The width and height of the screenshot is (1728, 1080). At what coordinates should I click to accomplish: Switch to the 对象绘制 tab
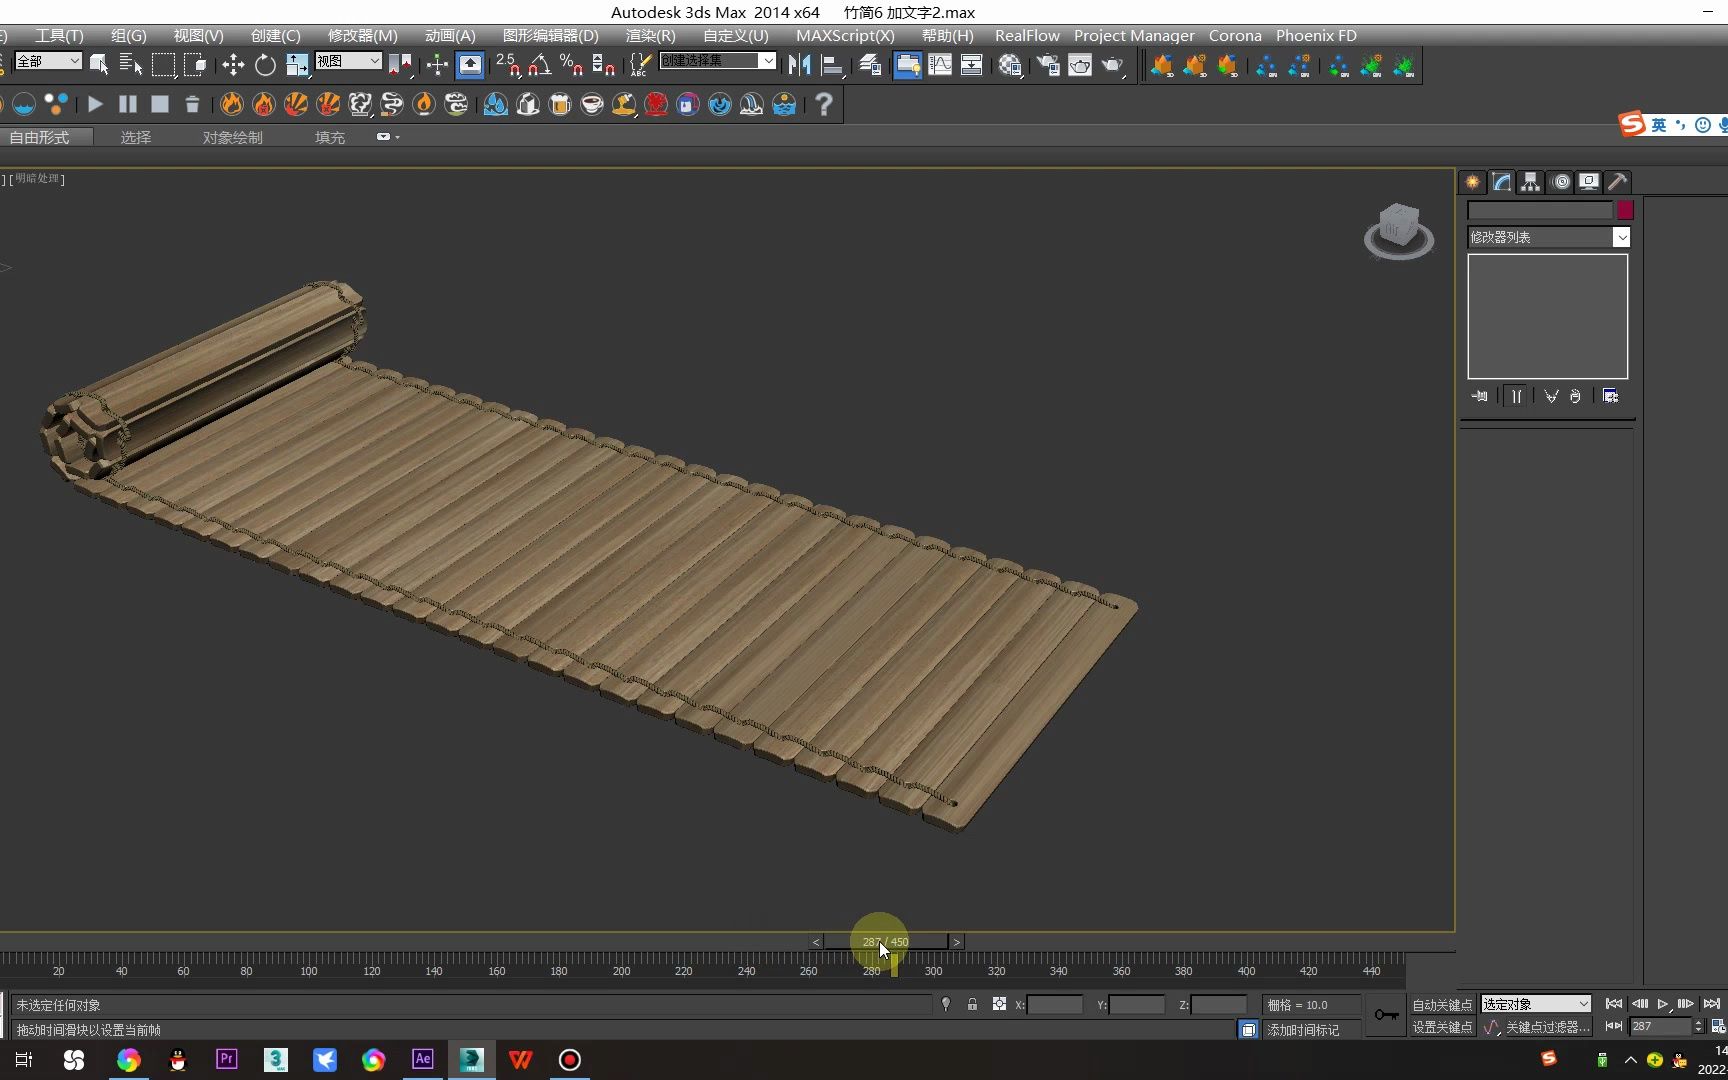coord(232,137)
